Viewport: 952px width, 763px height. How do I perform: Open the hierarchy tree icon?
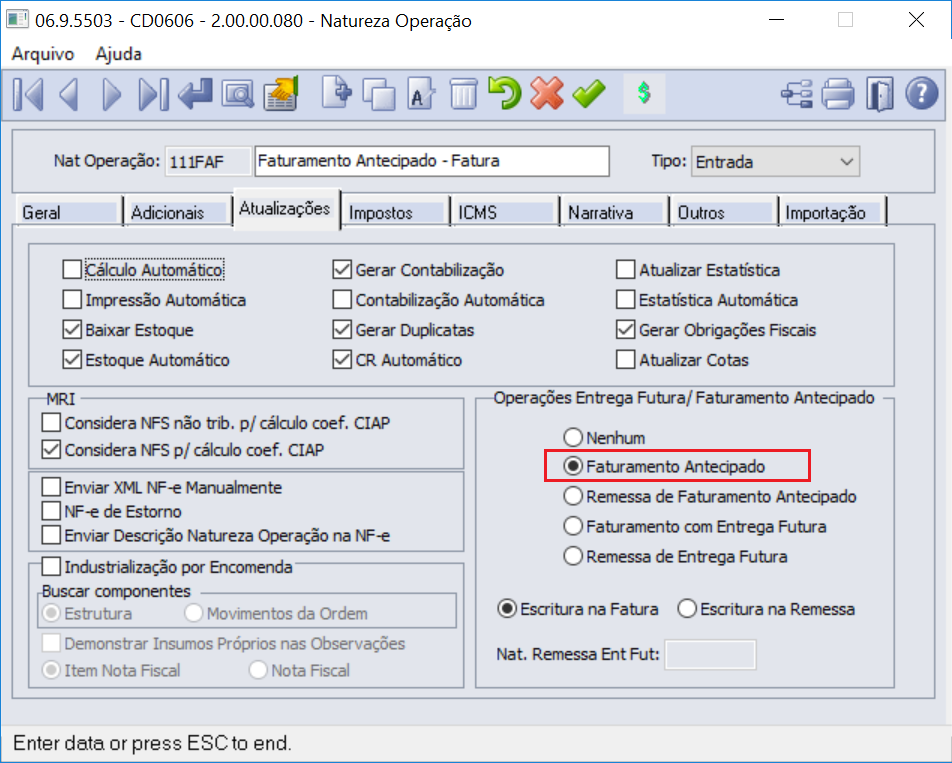797,95
